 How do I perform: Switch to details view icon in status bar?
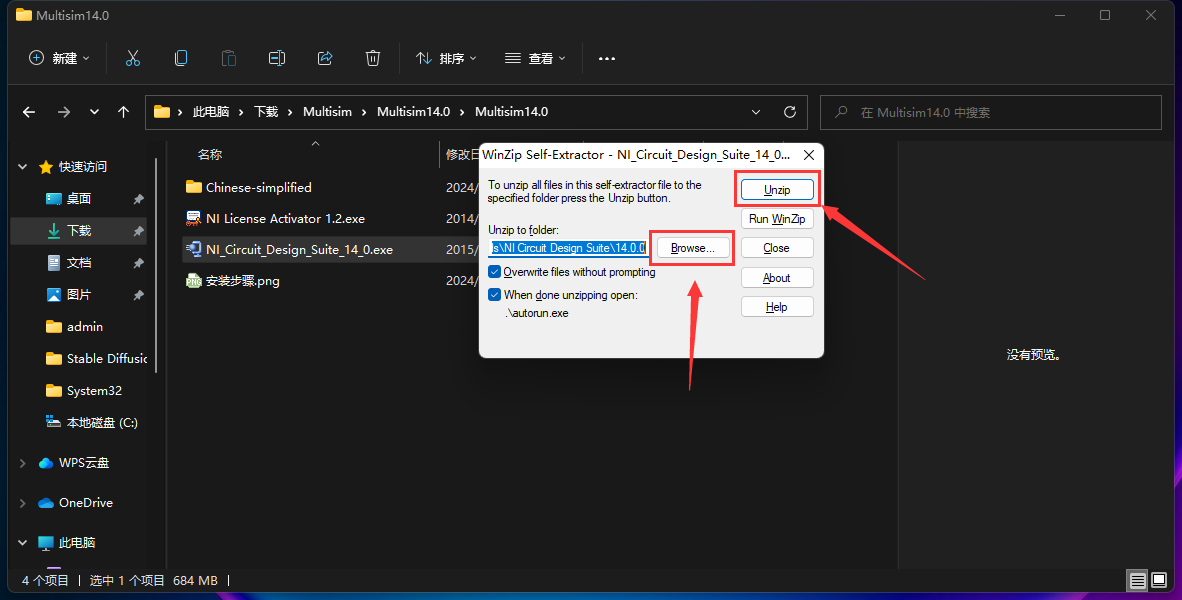click(x=1138, y=580)
